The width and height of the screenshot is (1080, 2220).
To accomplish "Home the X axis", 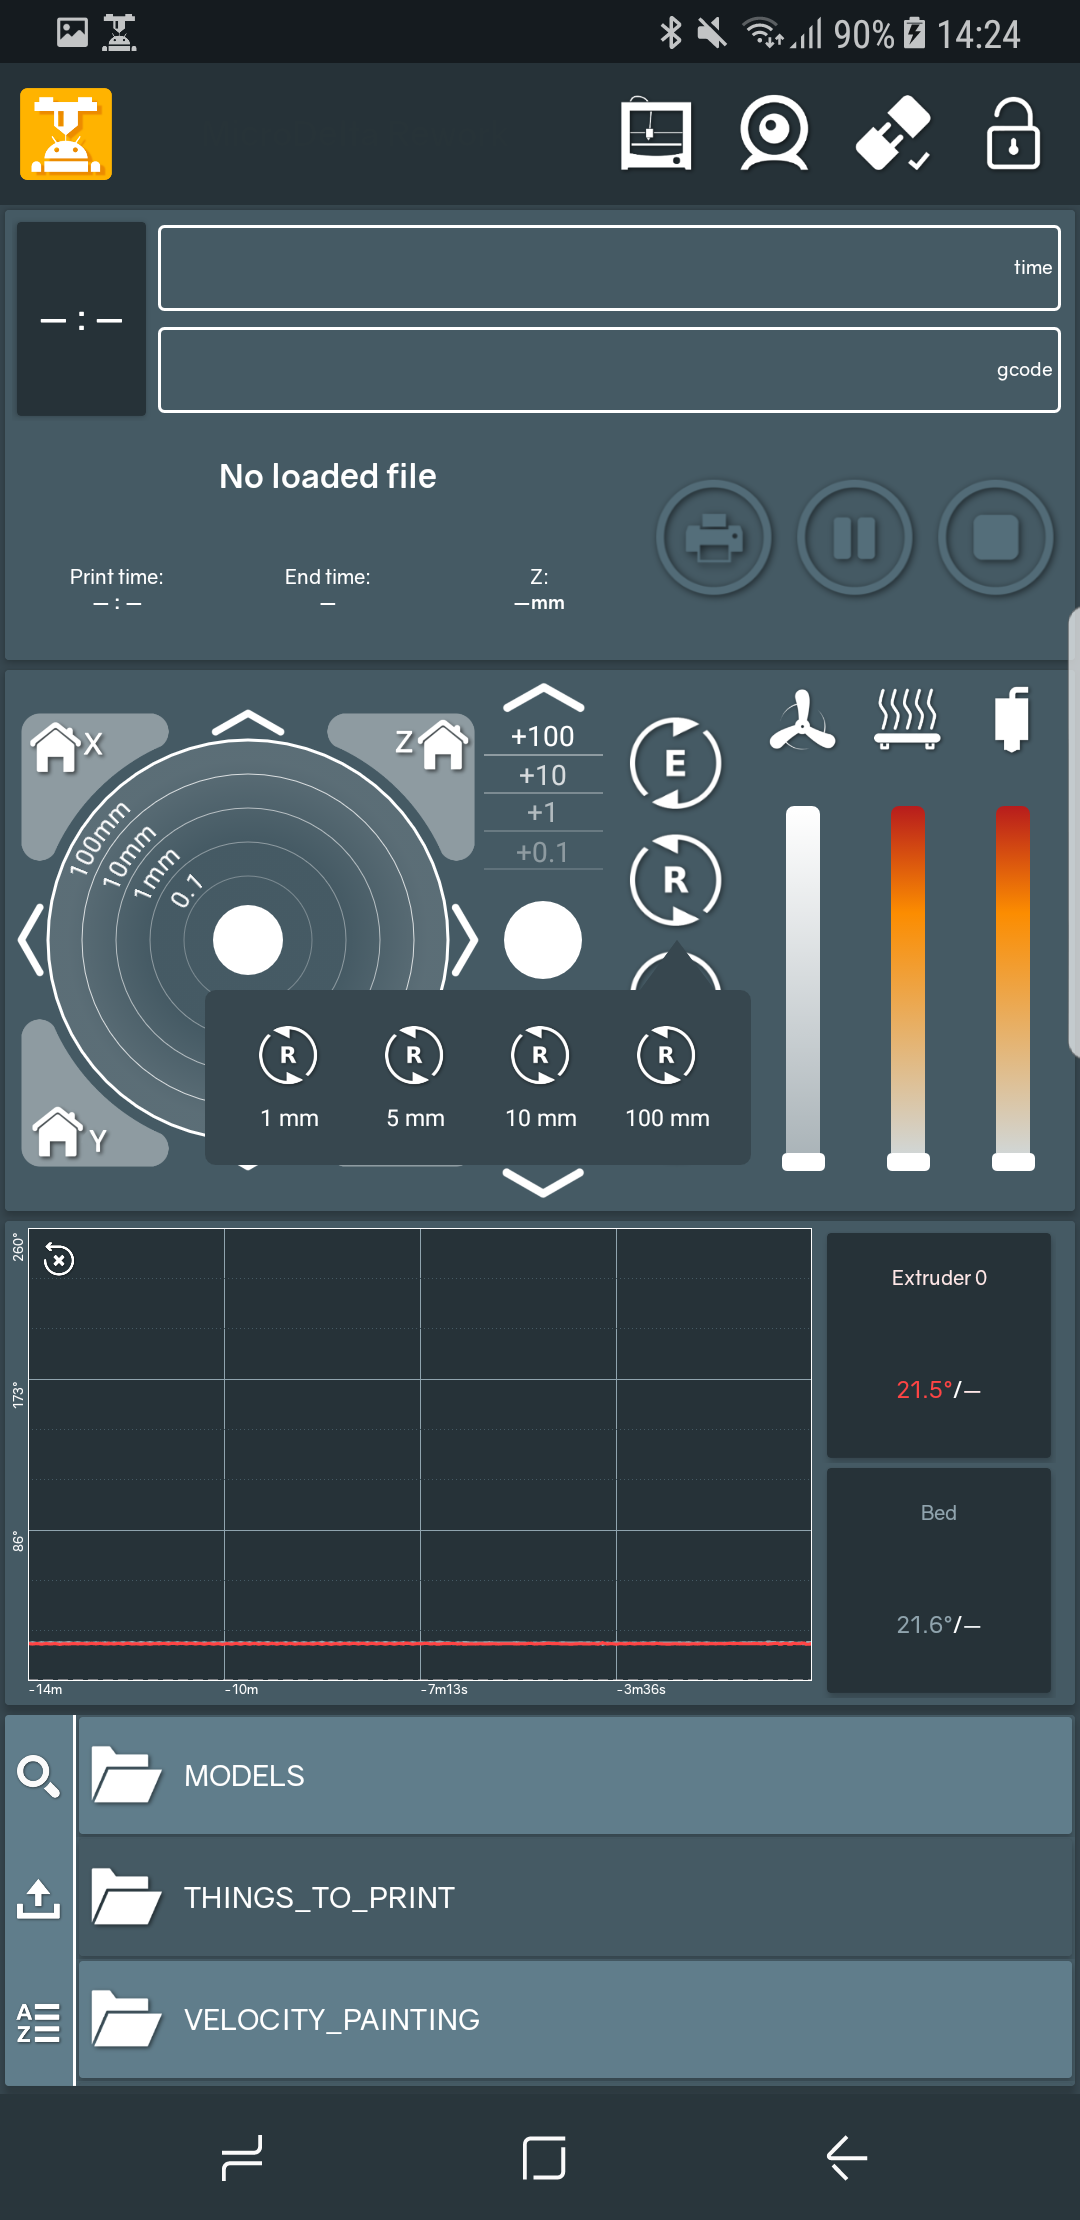I will point(66,746).
